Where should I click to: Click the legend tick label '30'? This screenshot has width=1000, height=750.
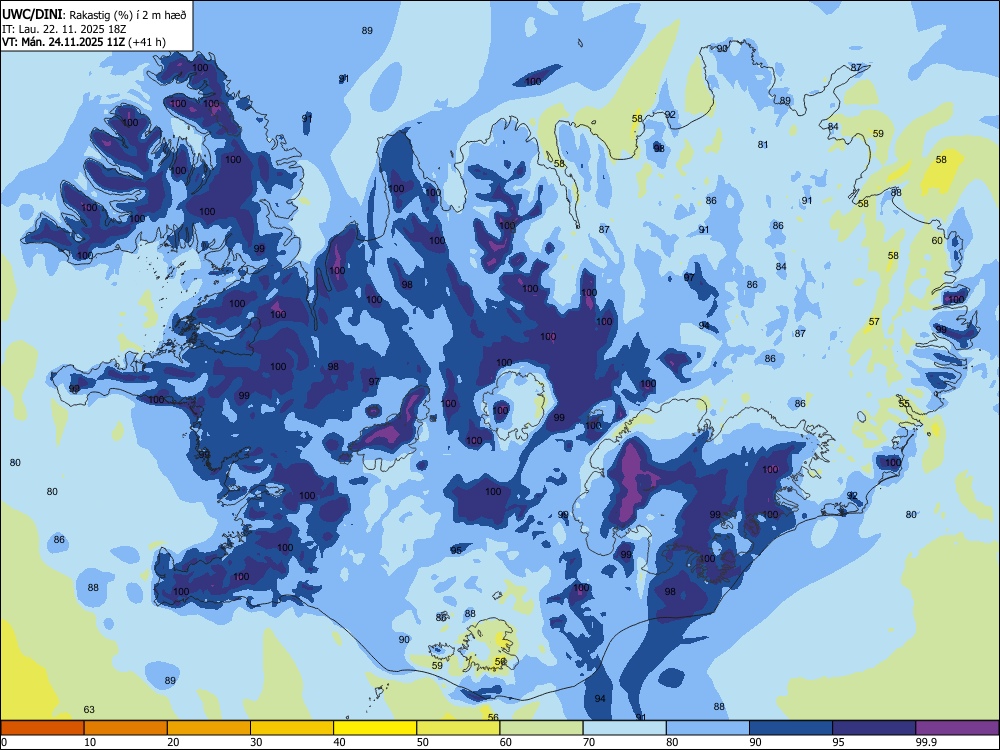256,742
